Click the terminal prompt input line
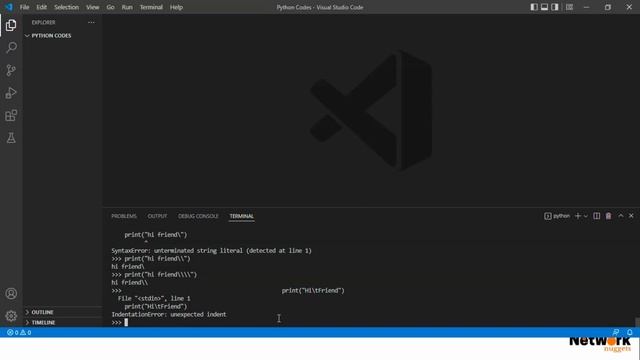 120,322
